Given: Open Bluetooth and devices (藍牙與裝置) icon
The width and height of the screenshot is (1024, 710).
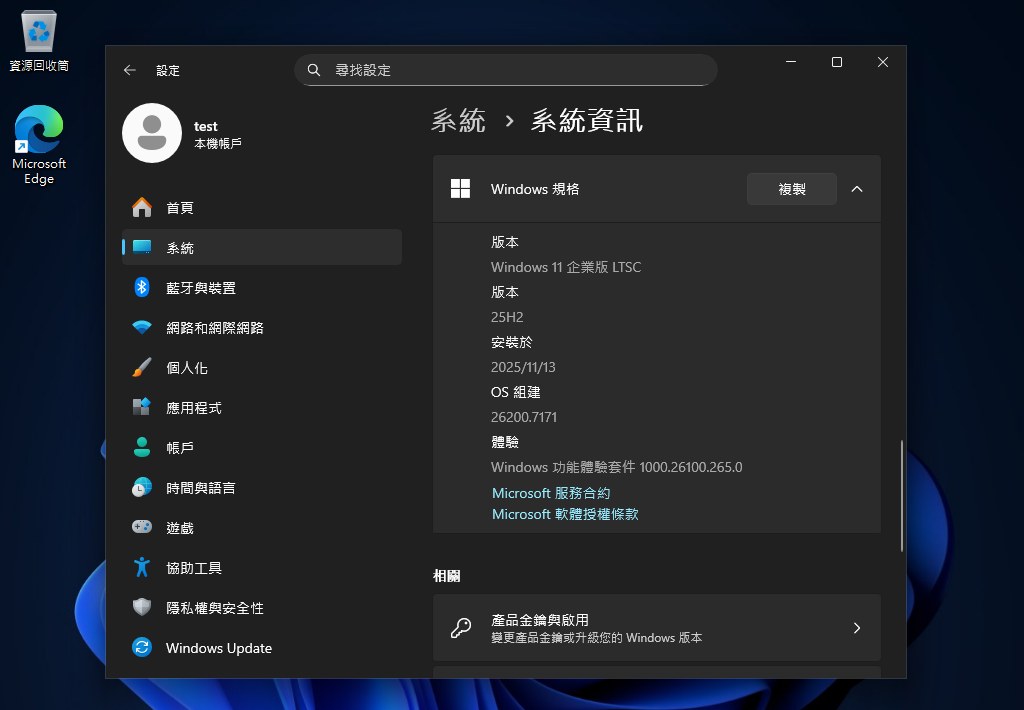Looking at the screenshot, I should [x=142, y=288].
